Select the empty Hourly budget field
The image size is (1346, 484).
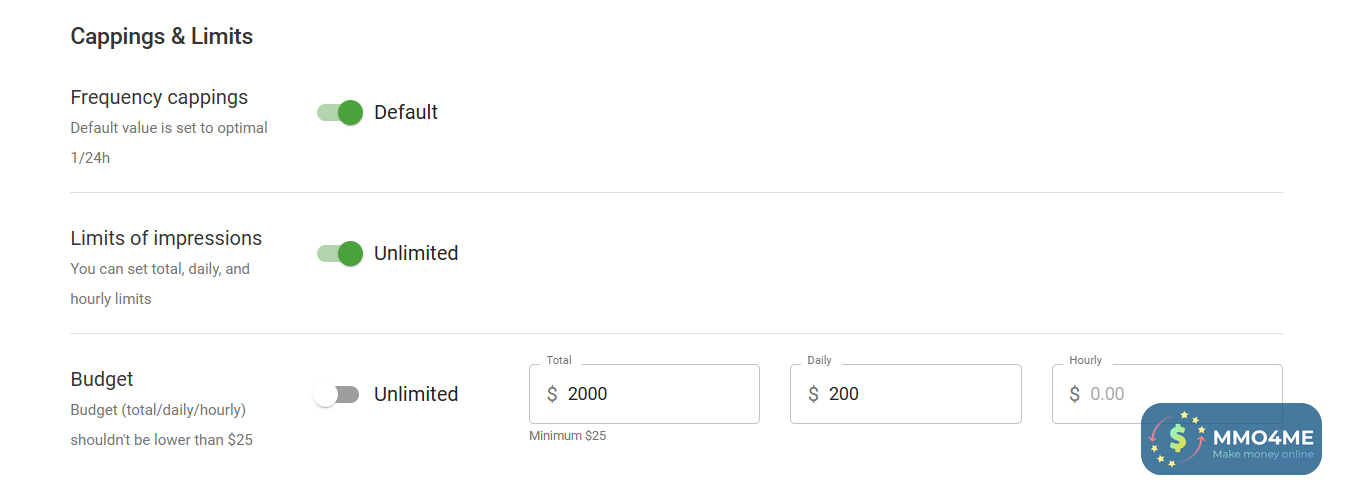1100,394
